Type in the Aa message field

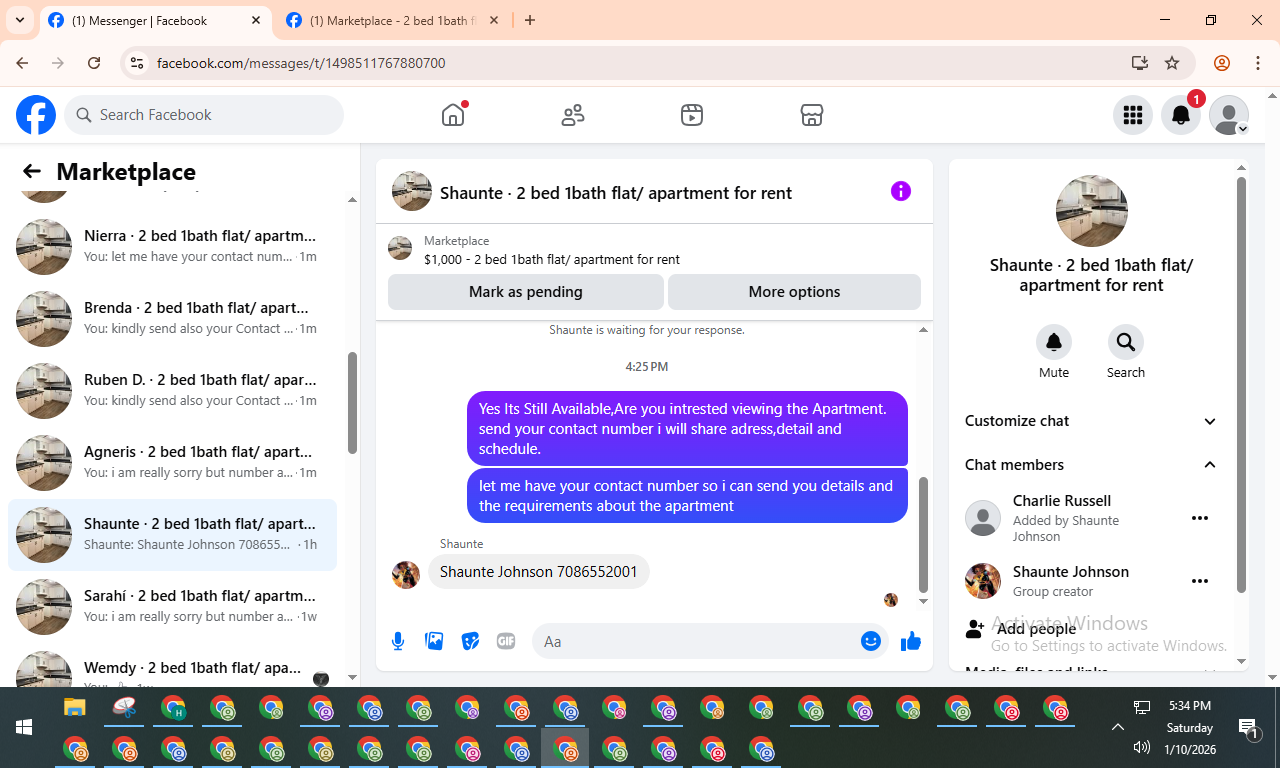click(x=695, y=641)
